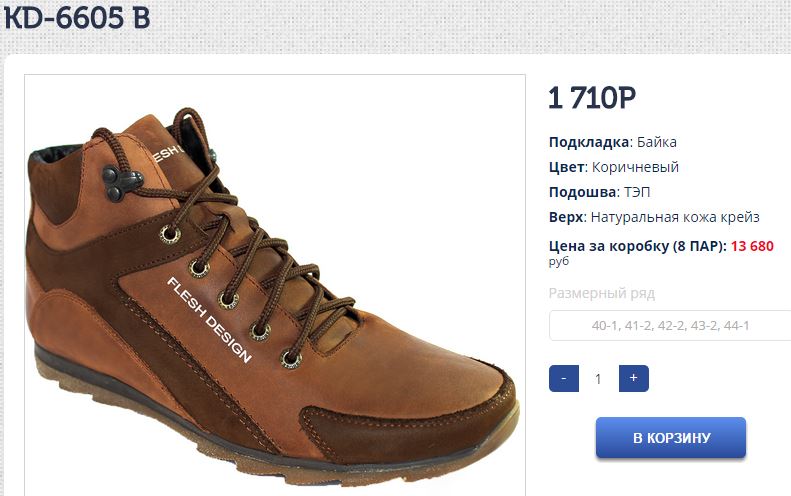Decrease quantity with the minus button

pyautogui.click(x=564, y=378)
